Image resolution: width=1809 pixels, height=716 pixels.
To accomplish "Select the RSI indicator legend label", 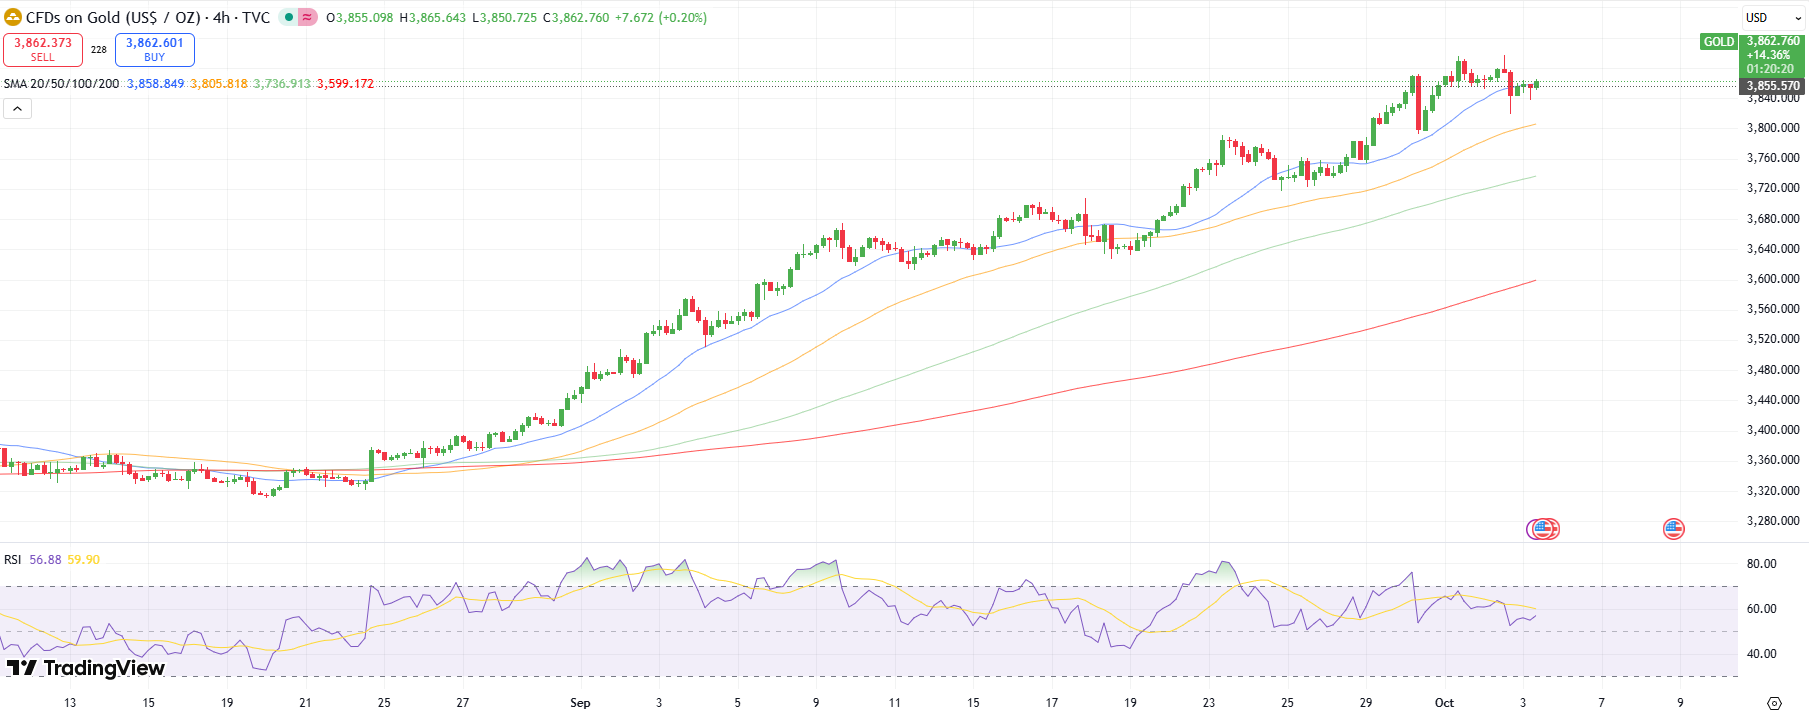I will [13, 560].
